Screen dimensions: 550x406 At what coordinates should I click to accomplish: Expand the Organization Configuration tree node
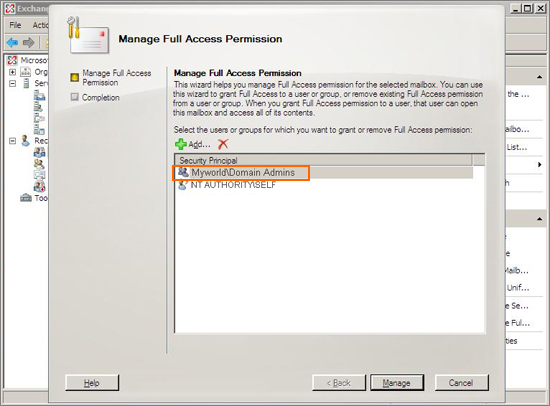[x=12, y=72]
